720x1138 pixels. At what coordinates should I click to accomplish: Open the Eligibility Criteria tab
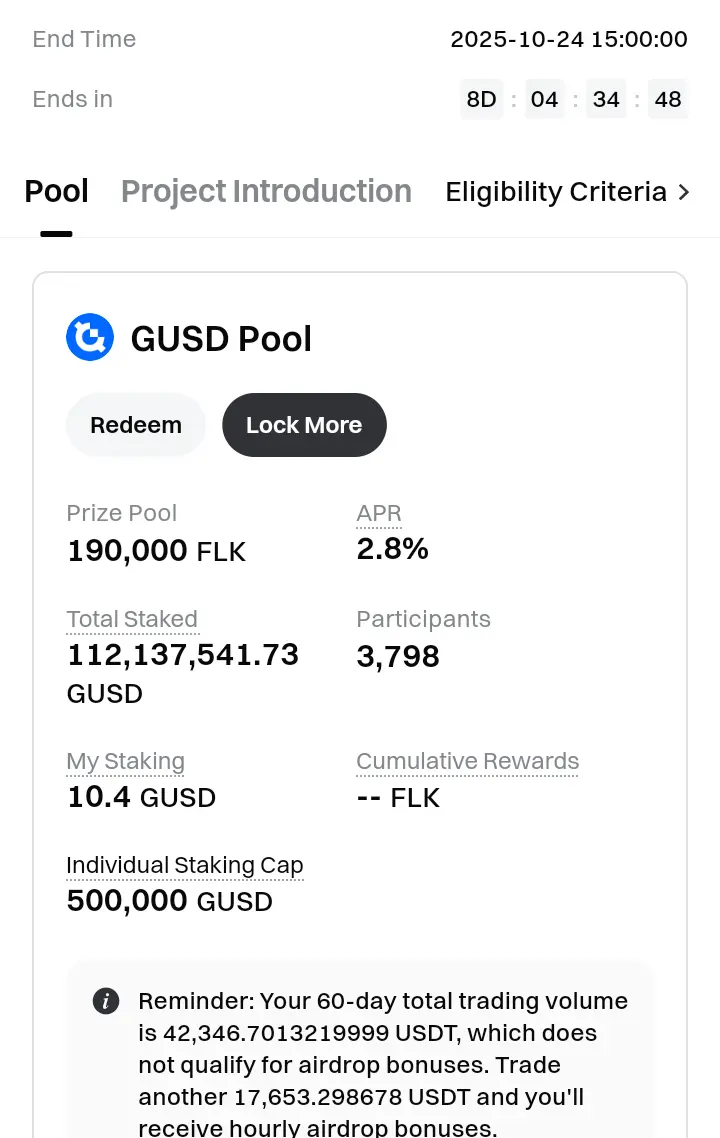(556, 191)
